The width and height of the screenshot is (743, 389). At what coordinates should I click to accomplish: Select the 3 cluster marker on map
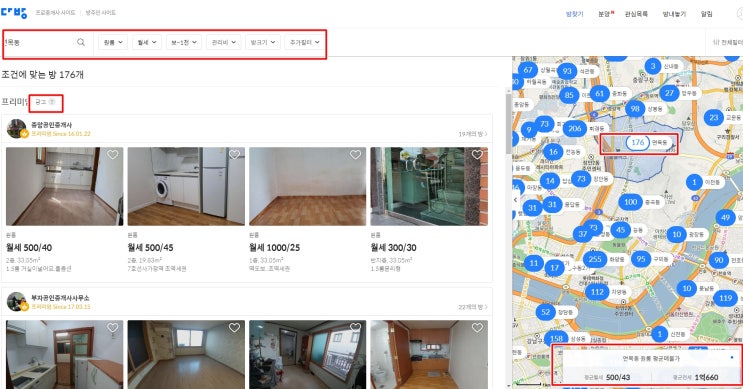pos(652,66)
